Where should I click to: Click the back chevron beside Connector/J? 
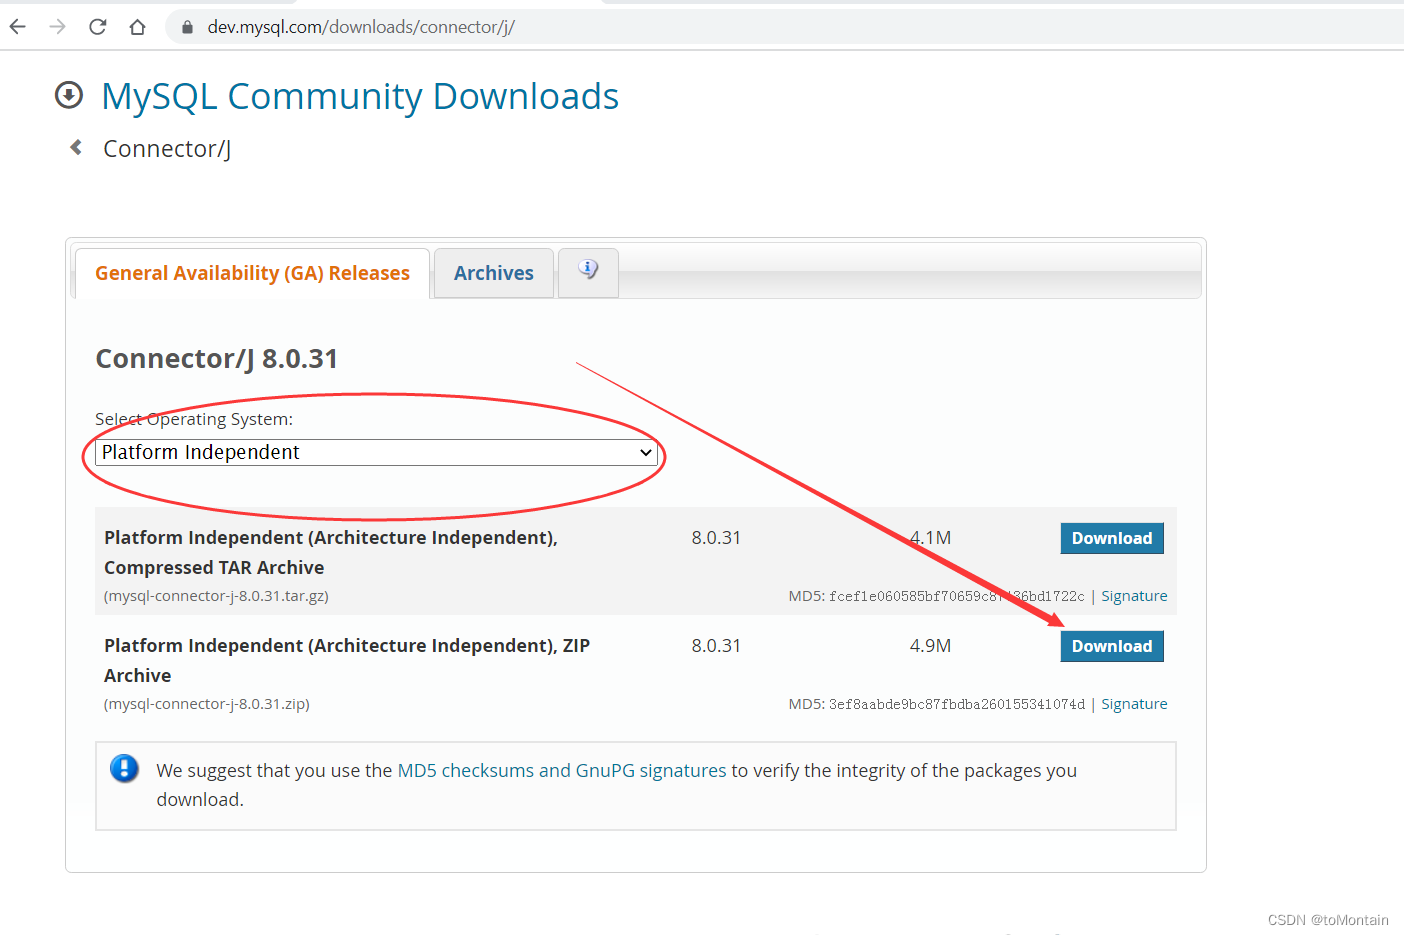(x=76, y=148)
